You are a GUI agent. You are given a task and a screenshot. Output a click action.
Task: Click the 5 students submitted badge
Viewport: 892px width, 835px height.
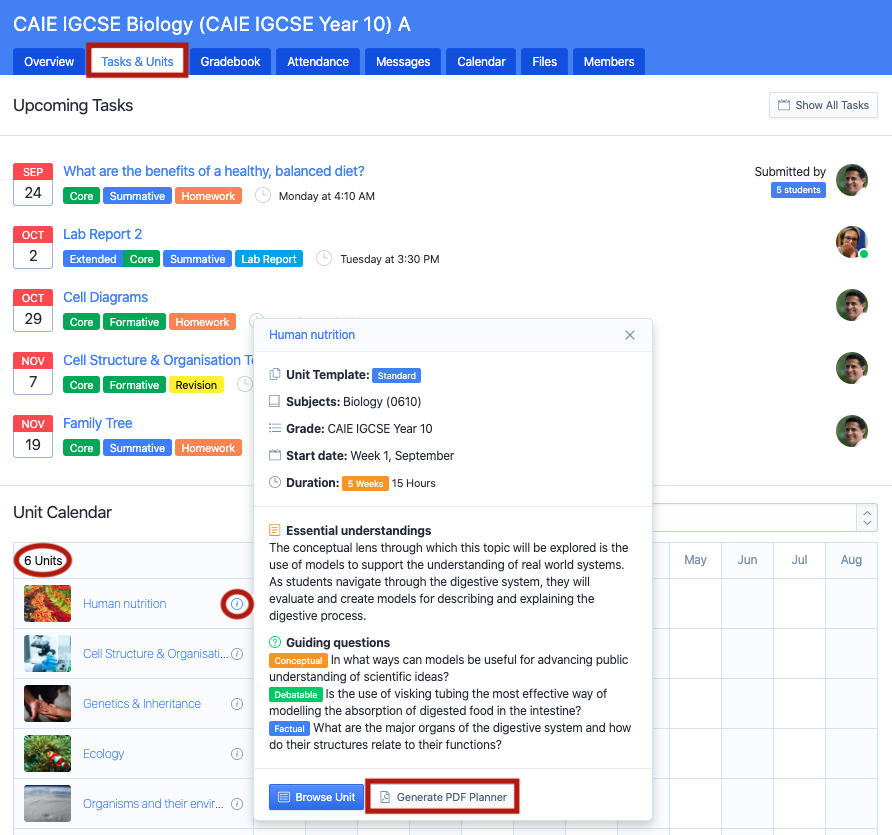click(798, 190)
